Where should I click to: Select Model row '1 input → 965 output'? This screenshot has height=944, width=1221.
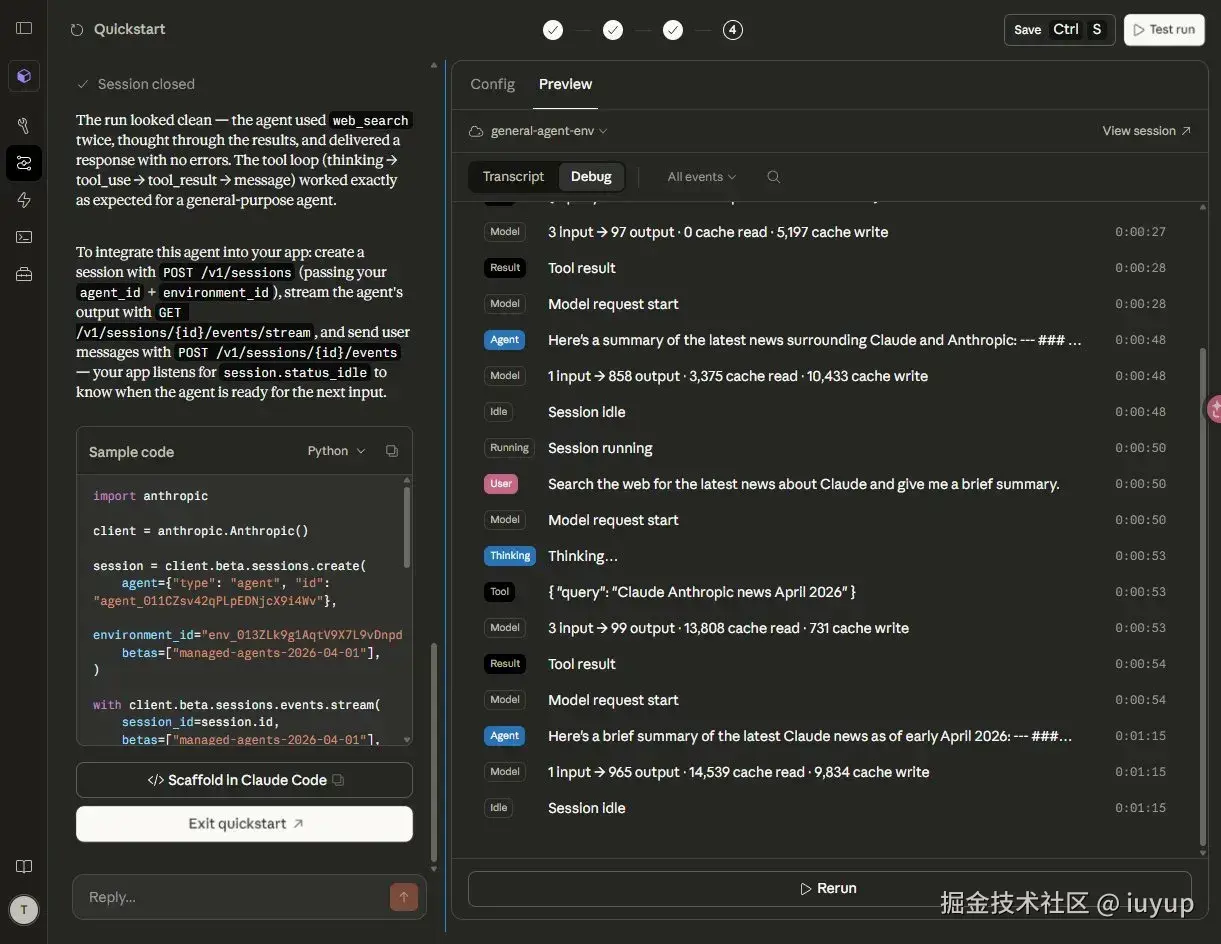tap(825, 772)
